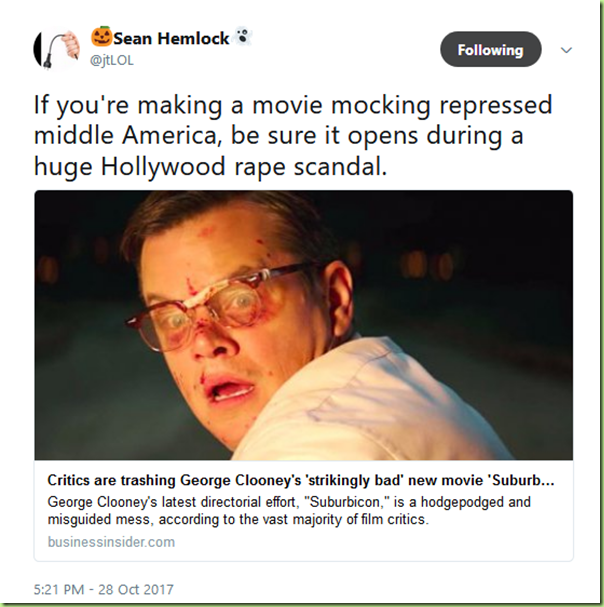Open the businessinsider.com source link
The image size is (604, 607).
tap(111, 542)
